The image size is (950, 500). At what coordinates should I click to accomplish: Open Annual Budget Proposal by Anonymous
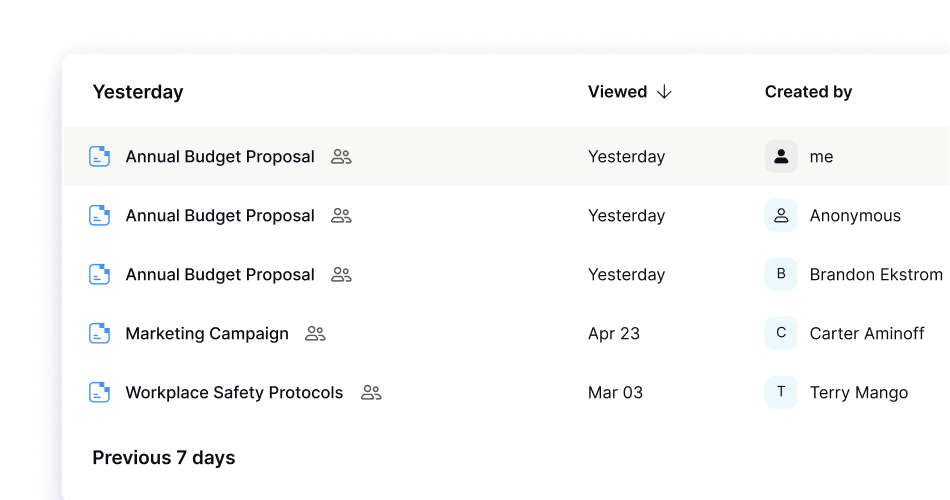220,216
